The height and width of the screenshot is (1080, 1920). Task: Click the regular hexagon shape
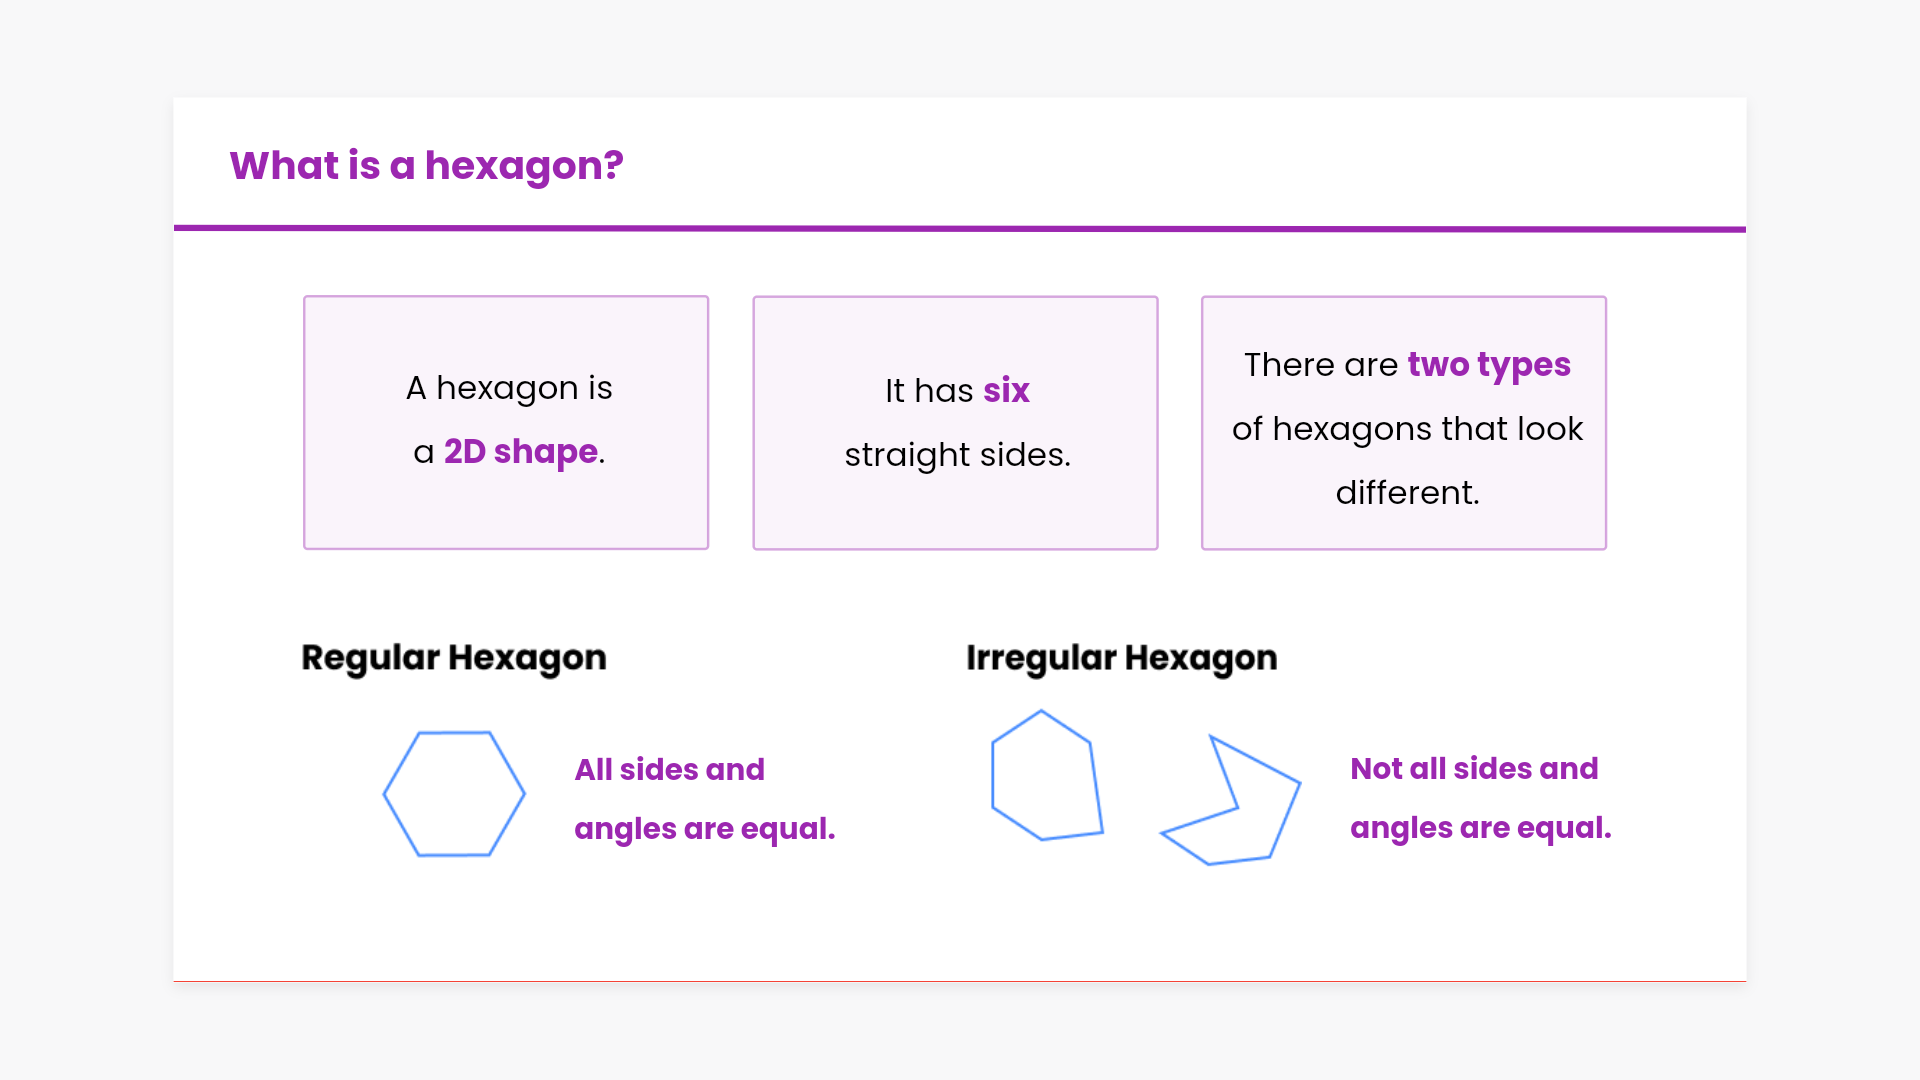pos(454,794)
